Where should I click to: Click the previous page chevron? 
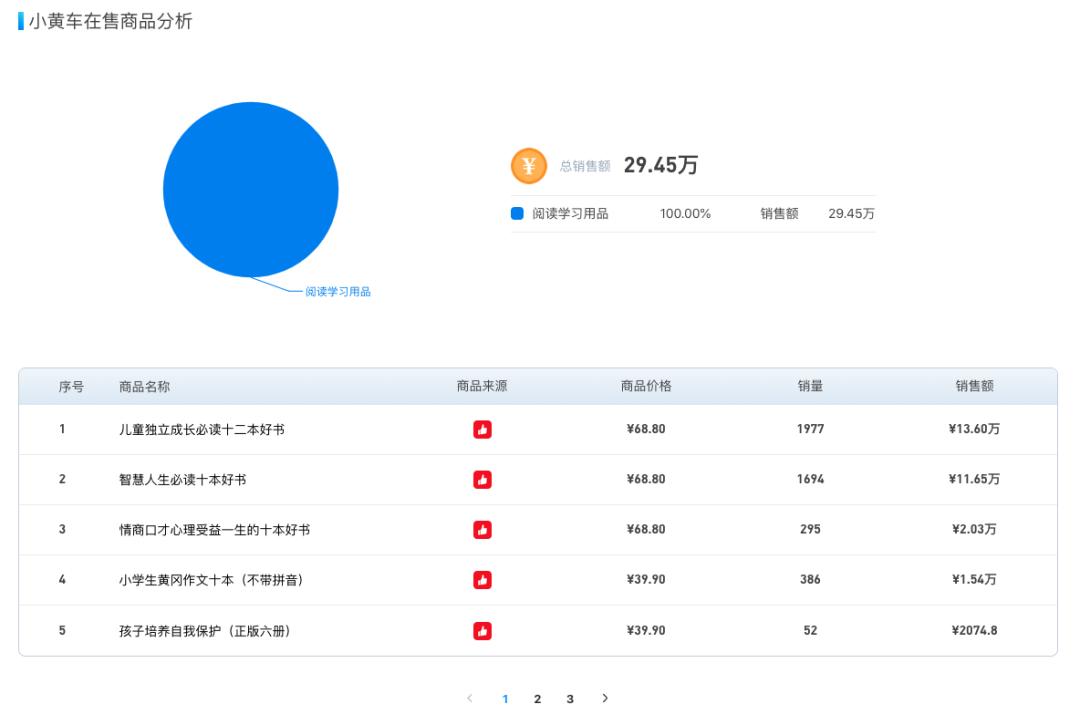pos(470,699)
